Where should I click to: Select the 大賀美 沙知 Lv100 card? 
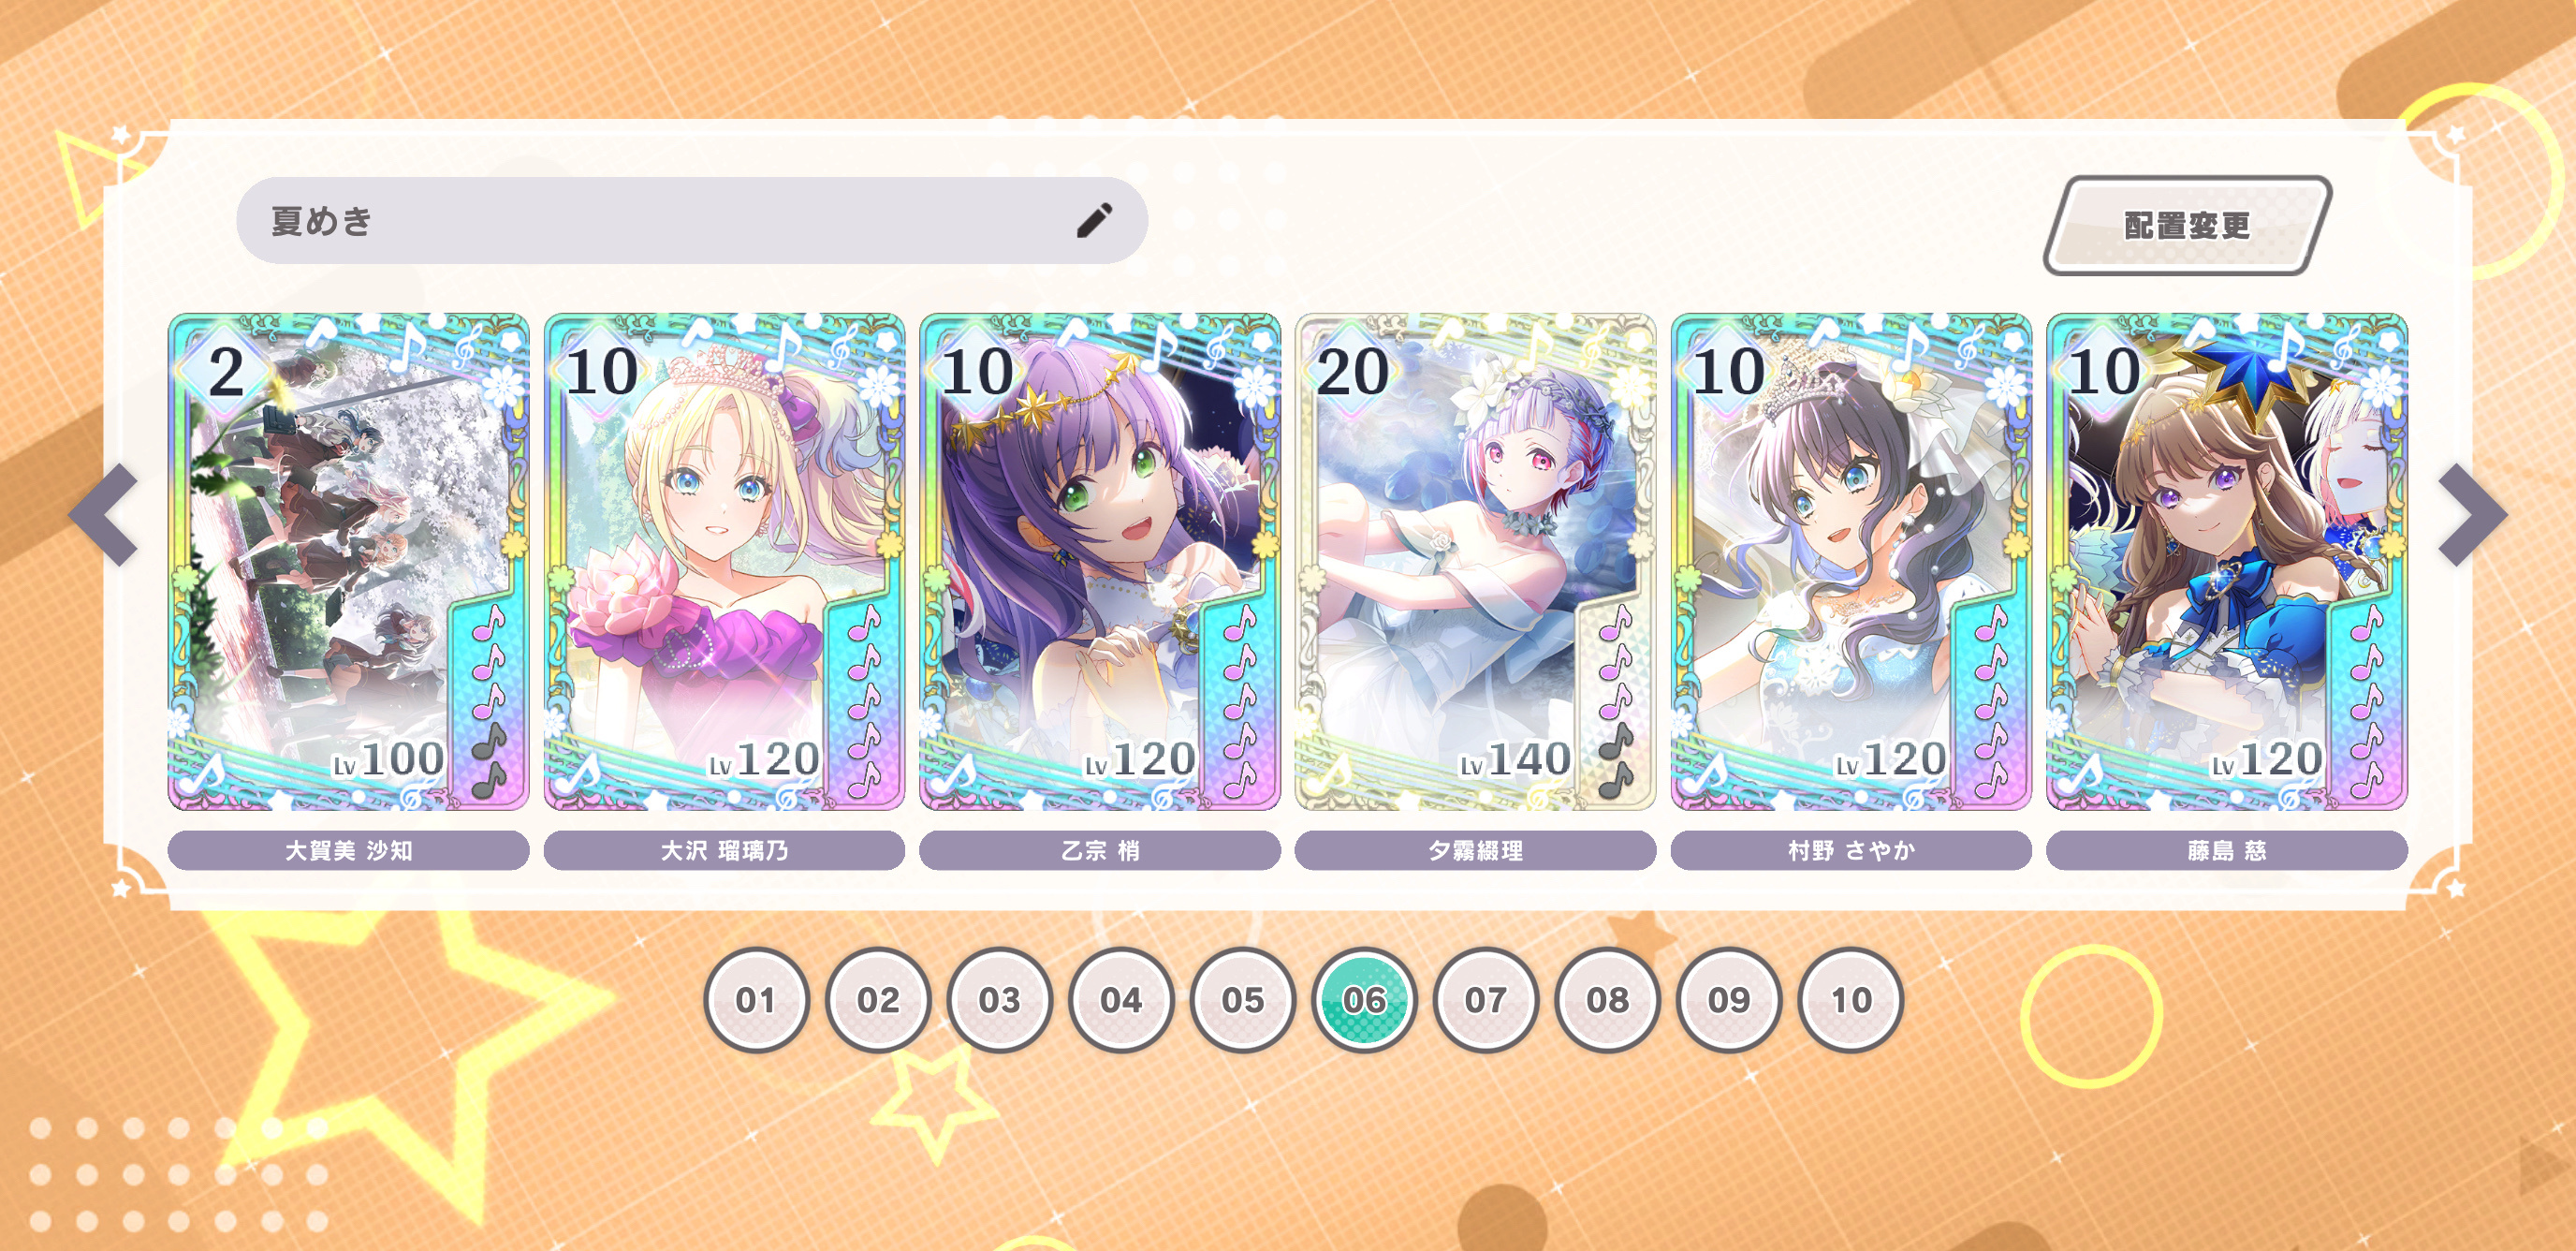point(348,562)
